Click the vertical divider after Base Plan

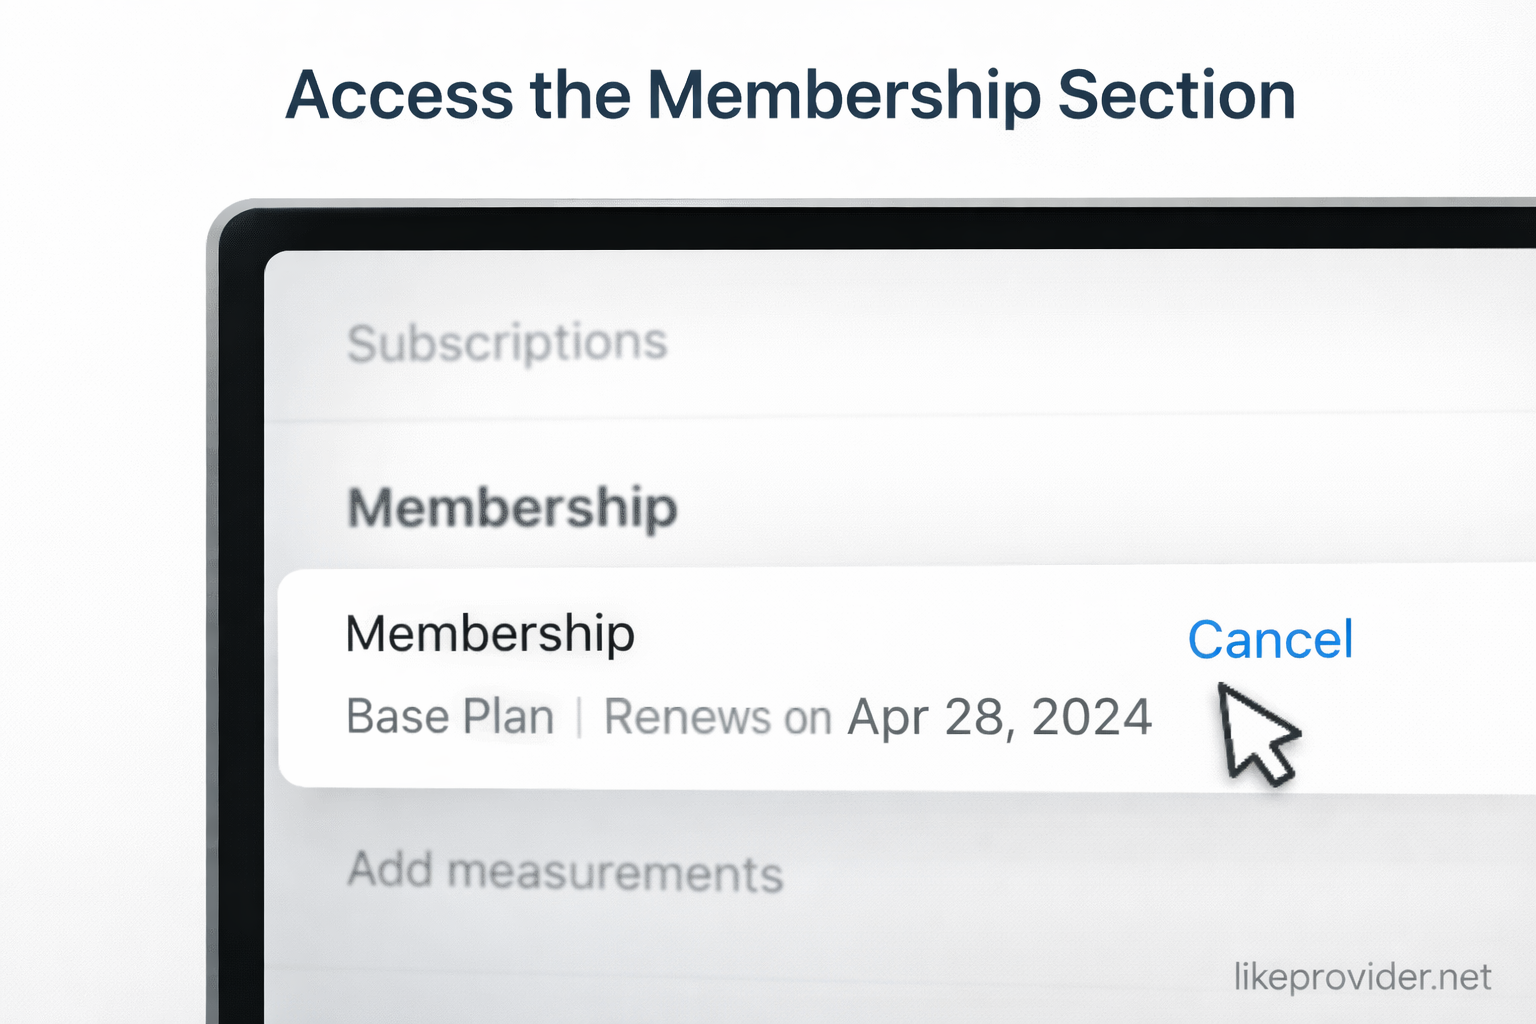coord(579,717)
